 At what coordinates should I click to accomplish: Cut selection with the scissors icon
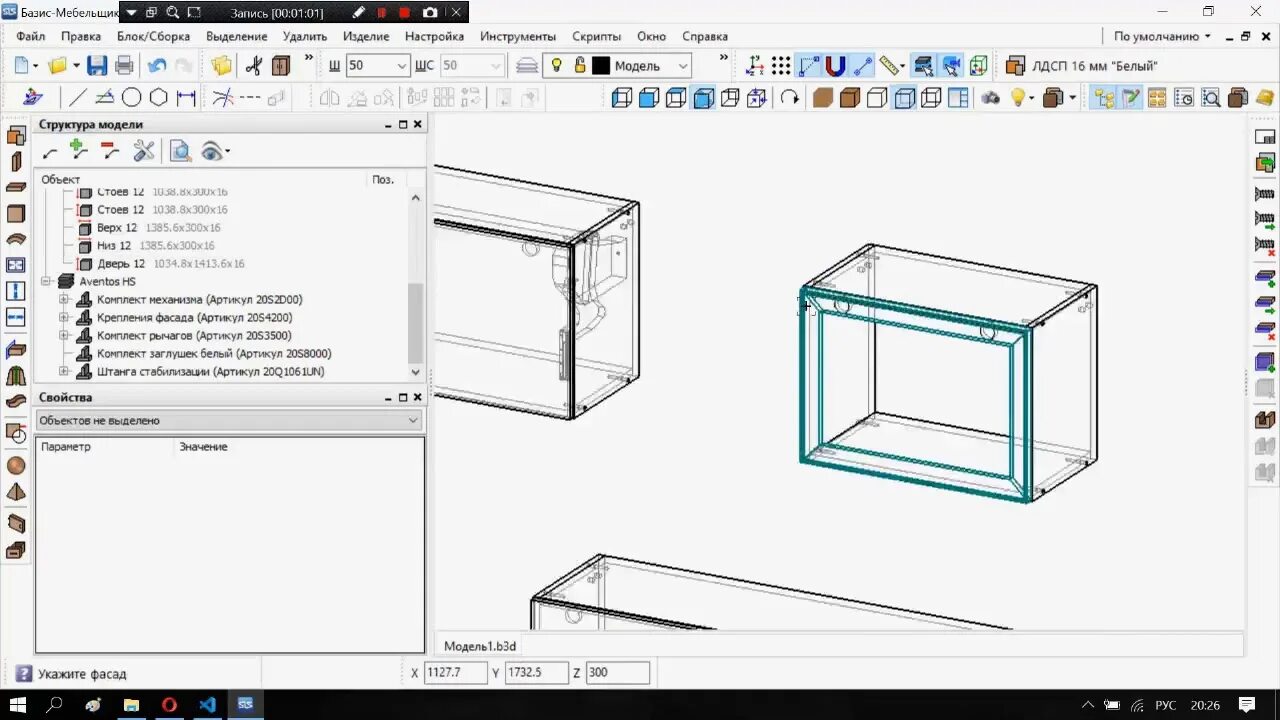(x=253, y=66)
